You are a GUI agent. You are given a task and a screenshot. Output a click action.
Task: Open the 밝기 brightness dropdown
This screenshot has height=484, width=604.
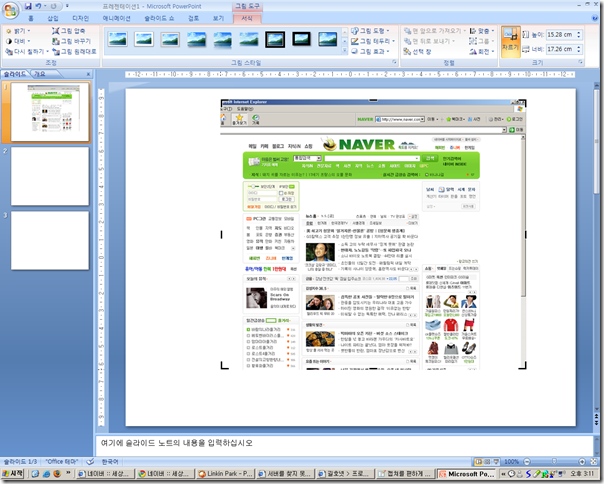coord(18,31)
